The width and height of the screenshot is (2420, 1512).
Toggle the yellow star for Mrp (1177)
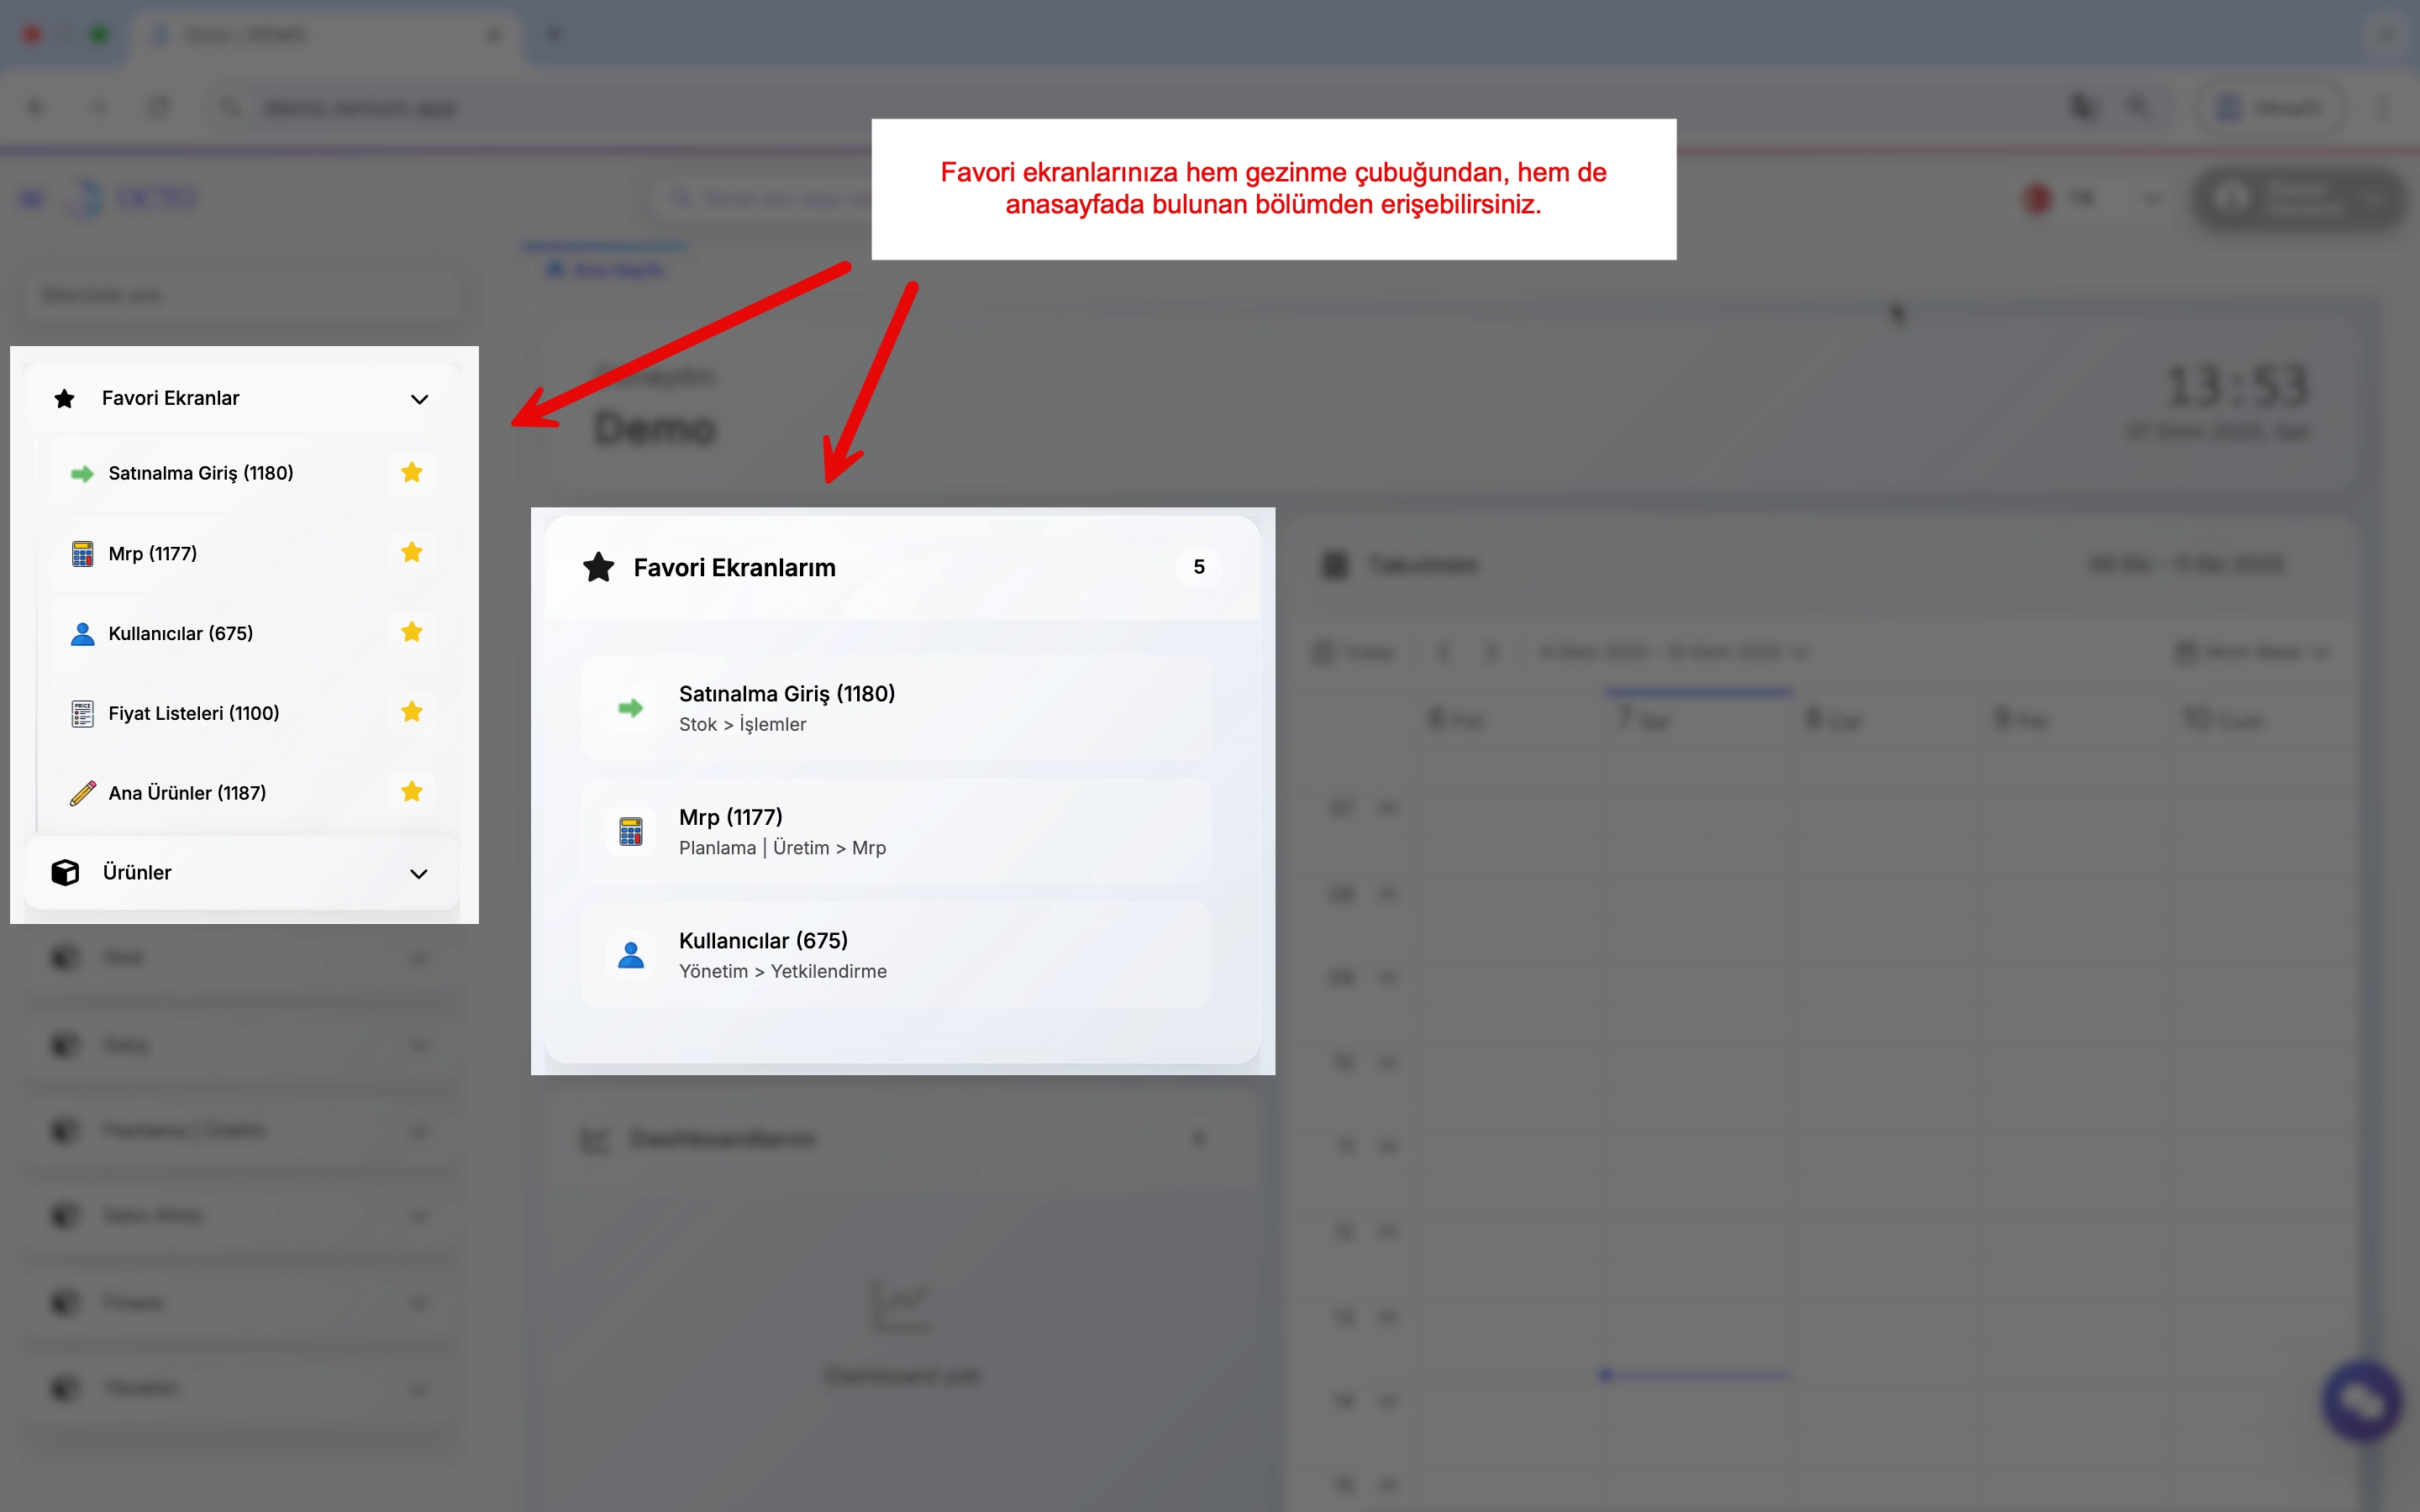pyautogui.click(x=411, y=552)
